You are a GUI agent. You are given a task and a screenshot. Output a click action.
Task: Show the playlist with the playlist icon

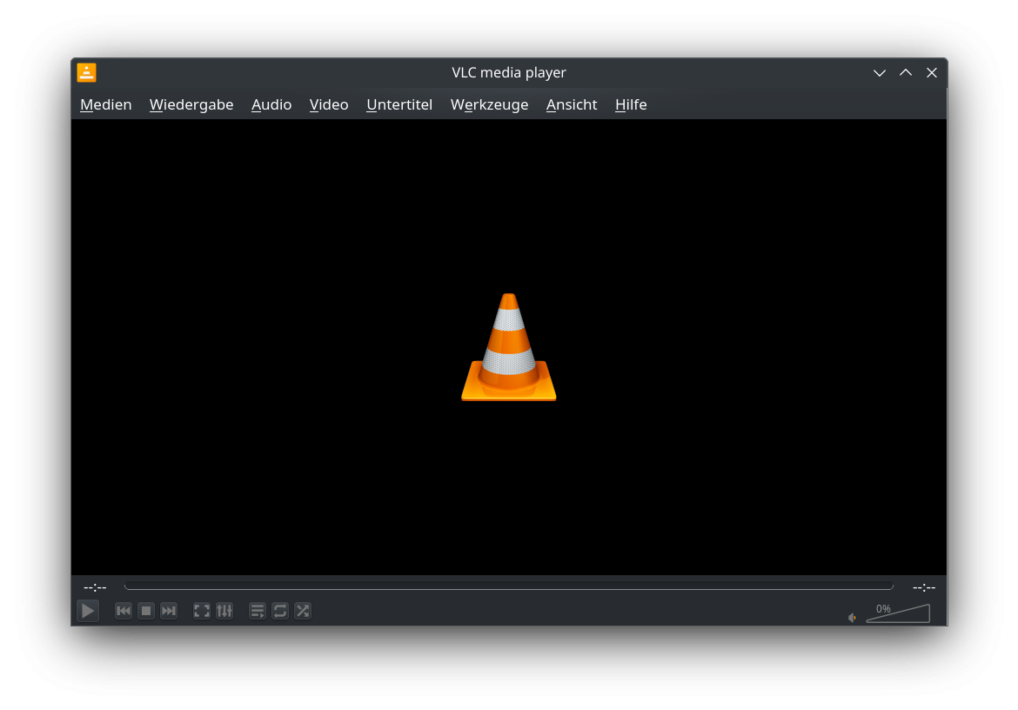[x=257, y=610]
